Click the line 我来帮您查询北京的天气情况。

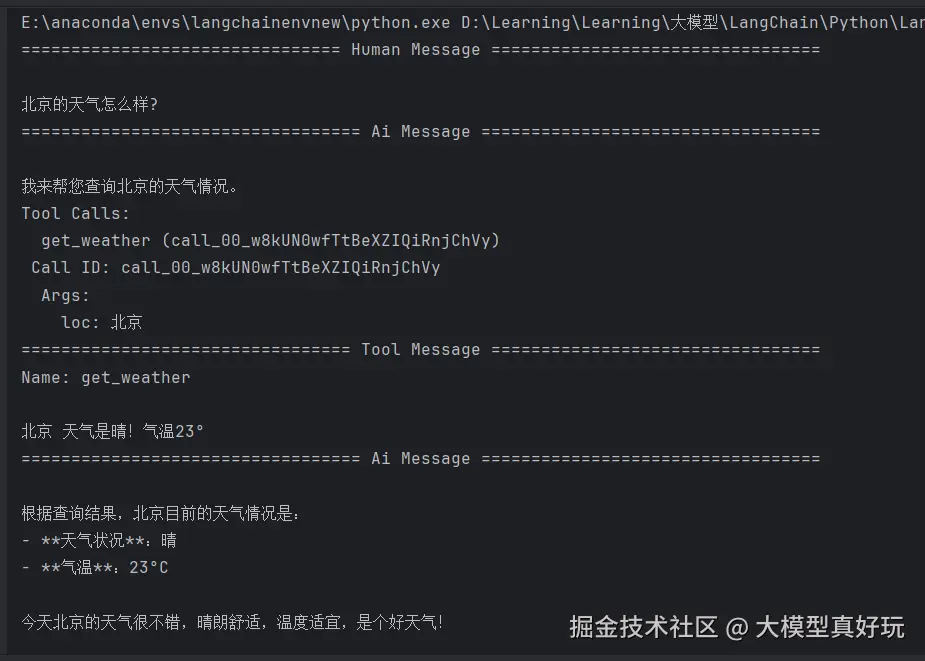coord(130,186)
